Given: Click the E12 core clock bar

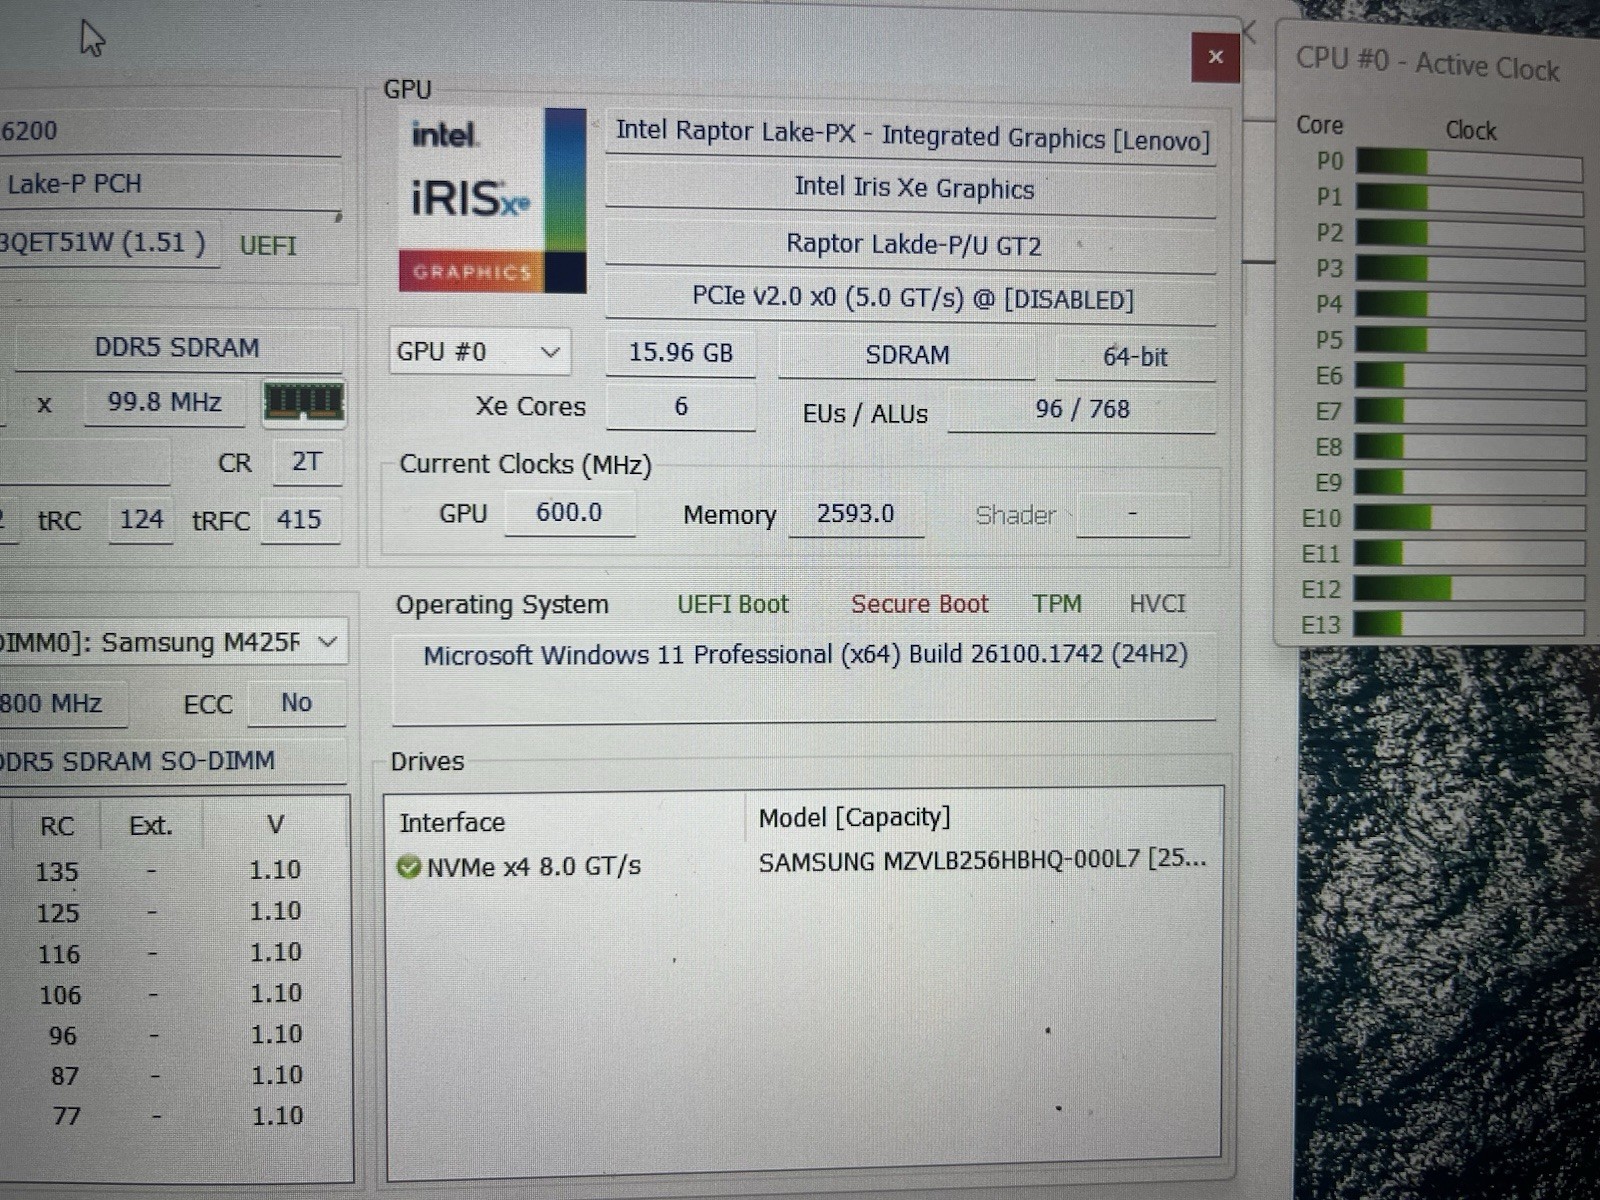Looking at the screenshot, I should pos(1469,588).
